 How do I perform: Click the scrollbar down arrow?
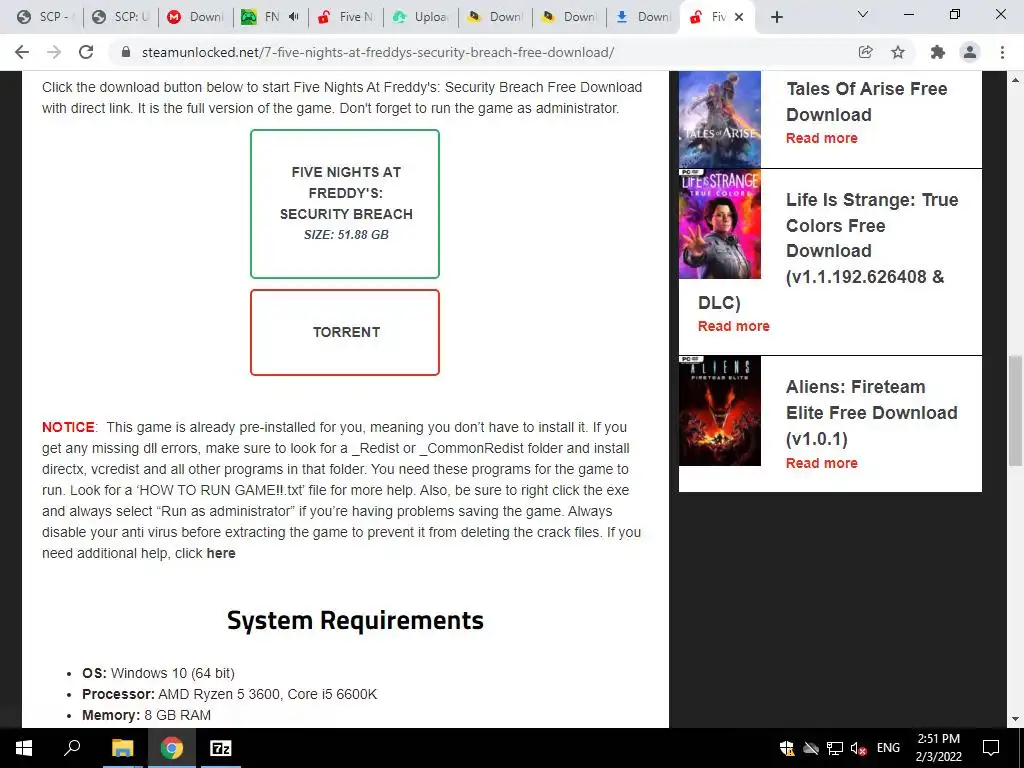coord(1015,719)
